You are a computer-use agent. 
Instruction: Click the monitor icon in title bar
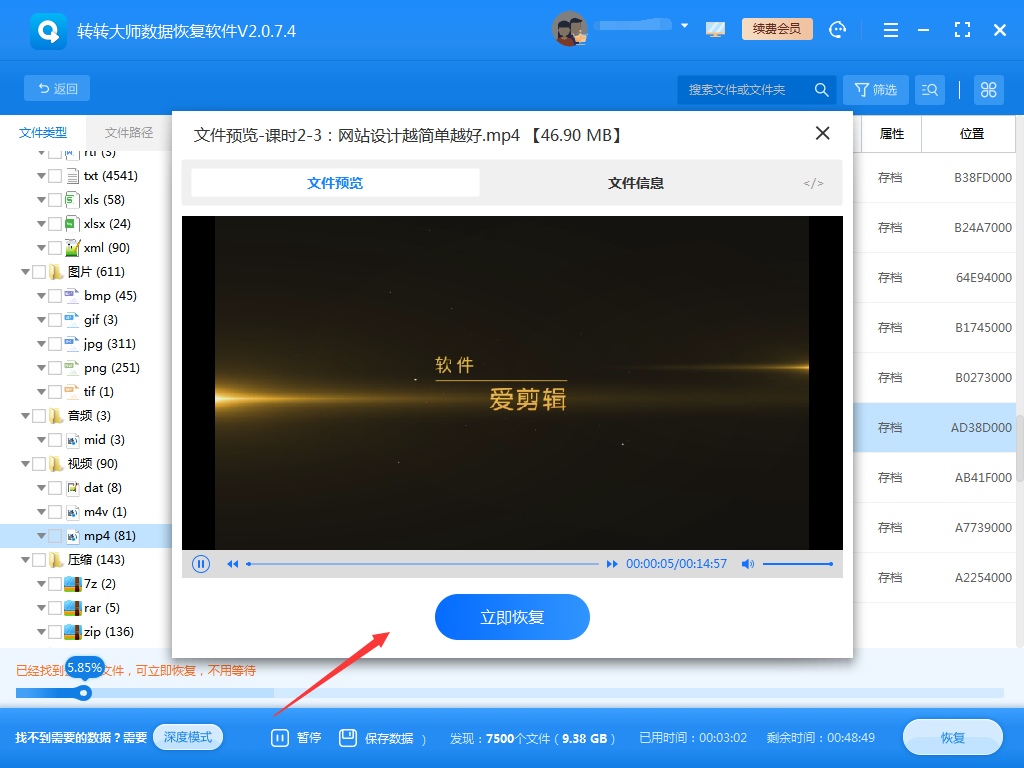(715, 29)
